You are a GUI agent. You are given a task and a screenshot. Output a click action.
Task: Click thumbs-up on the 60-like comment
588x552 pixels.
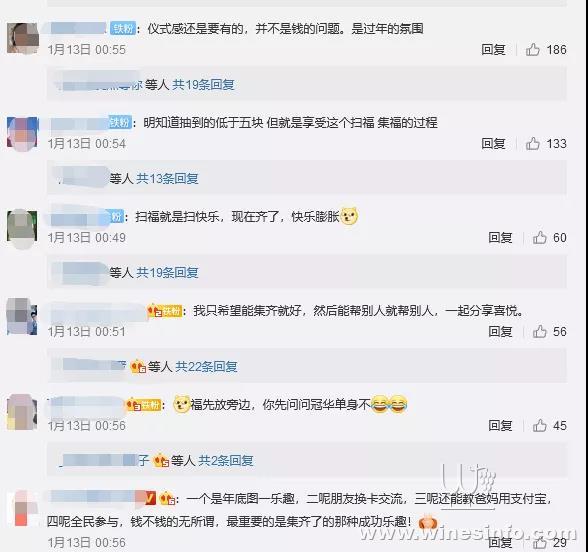[x=540, y=237]
